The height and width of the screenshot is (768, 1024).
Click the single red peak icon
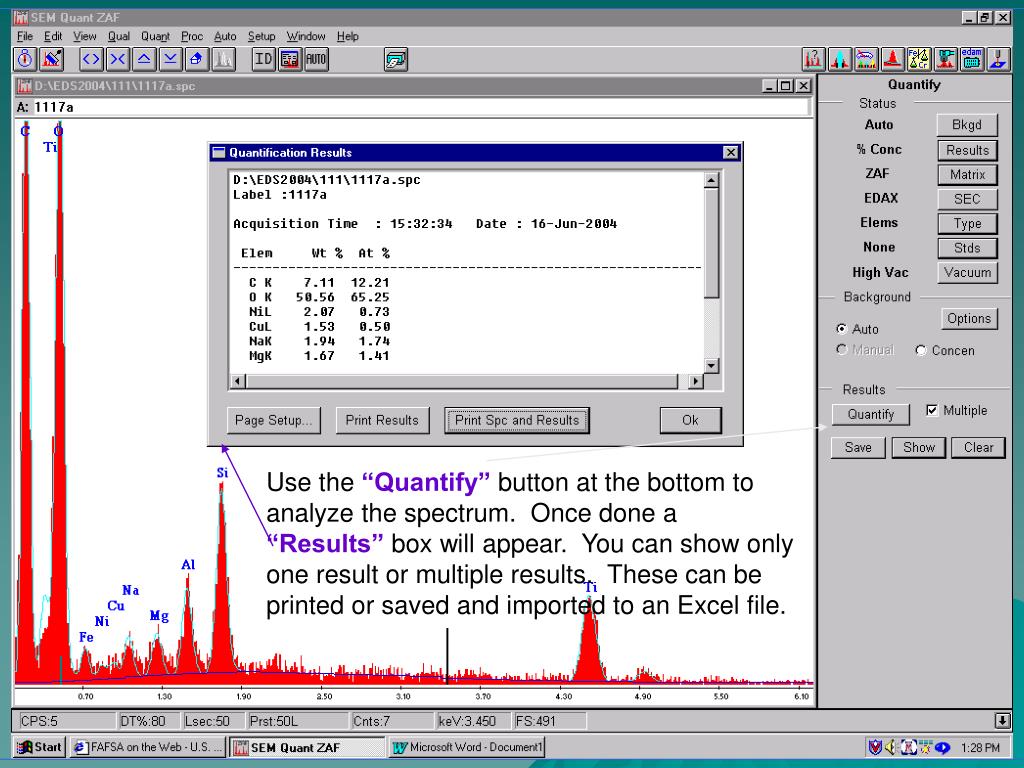coord(892,59)
